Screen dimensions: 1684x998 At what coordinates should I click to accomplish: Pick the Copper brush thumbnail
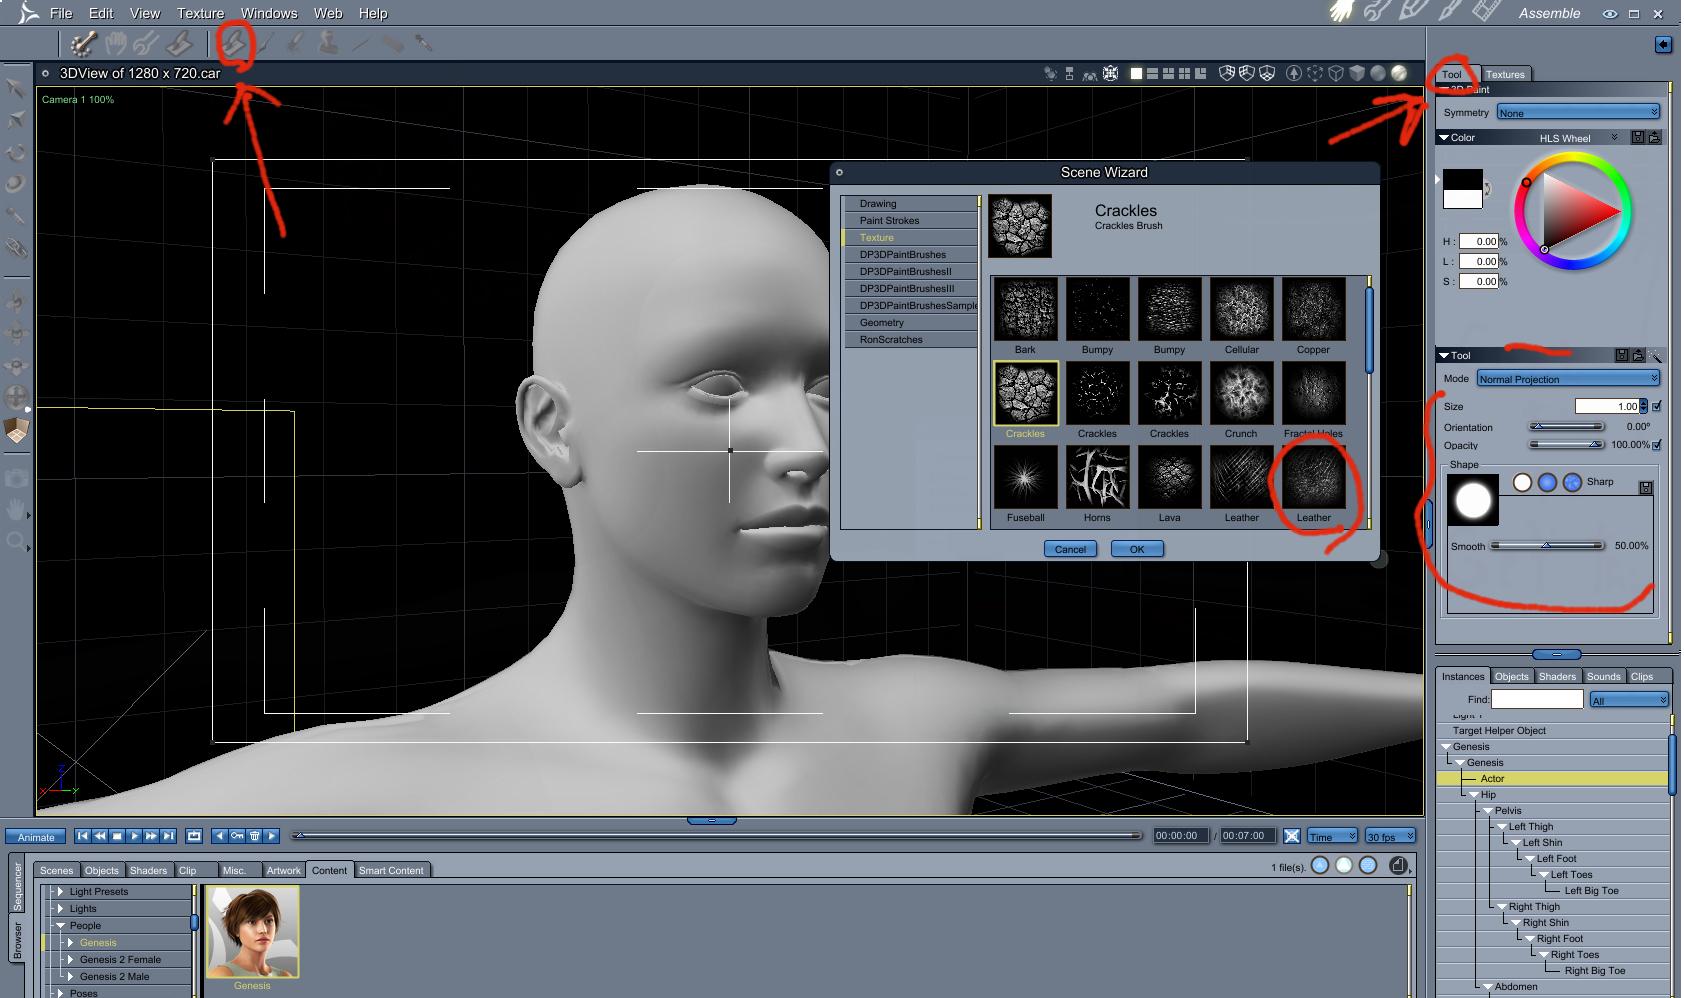point(1313,310)
